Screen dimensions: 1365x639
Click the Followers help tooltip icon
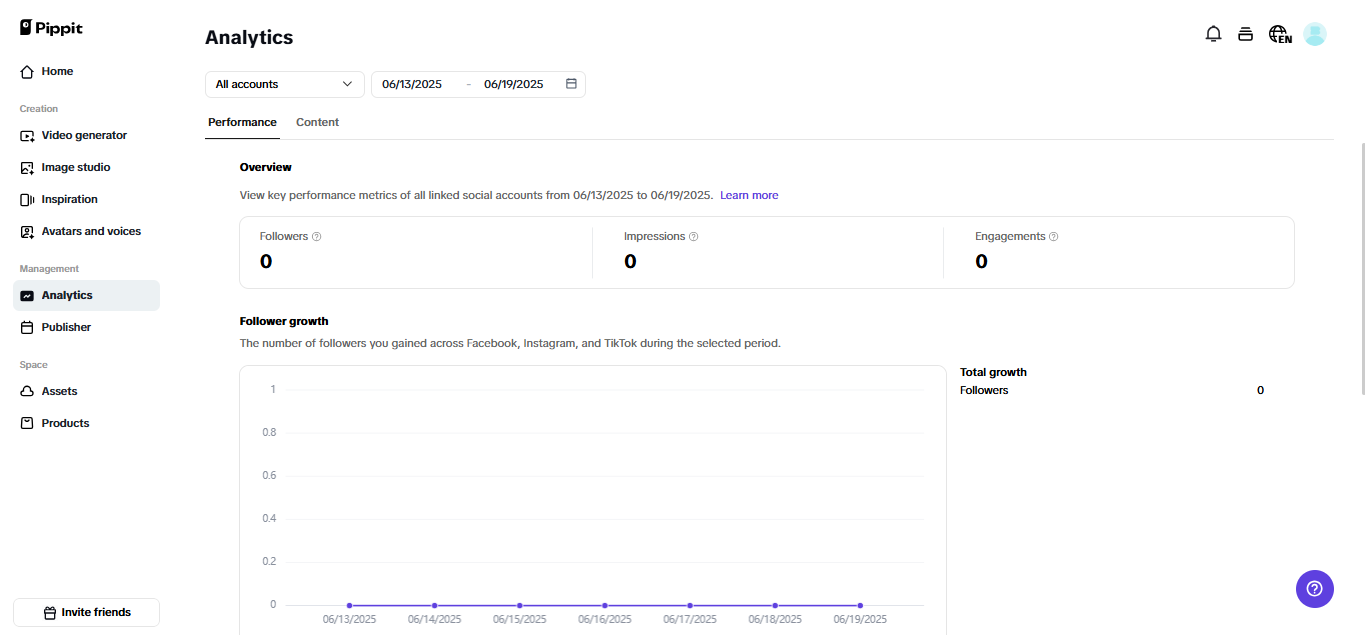click(x=316, y=236)
